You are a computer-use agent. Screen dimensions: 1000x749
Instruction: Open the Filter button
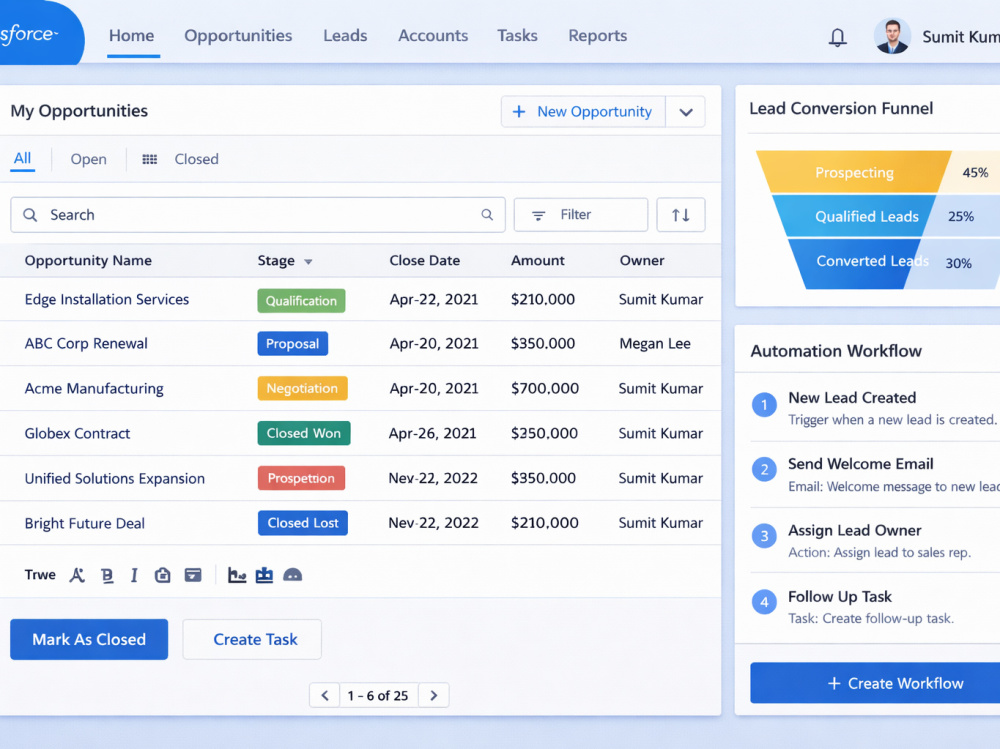pos(581,215)
